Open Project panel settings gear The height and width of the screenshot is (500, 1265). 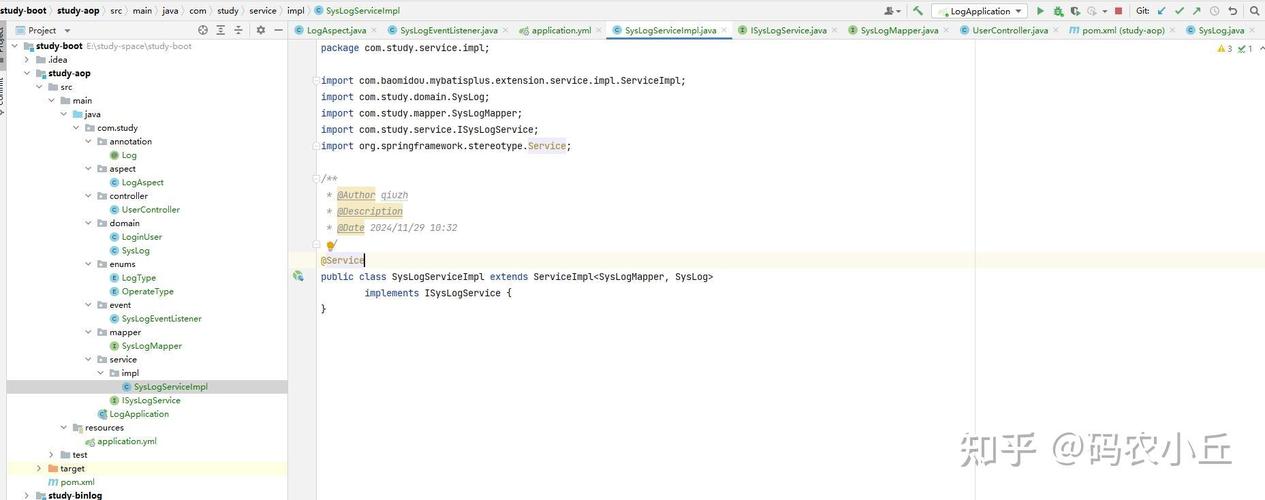[261, 30]
